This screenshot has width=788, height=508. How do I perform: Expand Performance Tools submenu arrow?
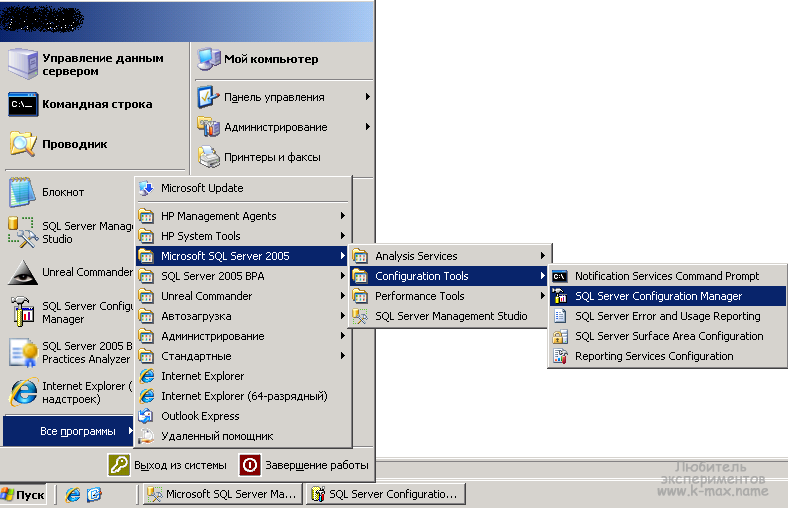pos(543,296)
